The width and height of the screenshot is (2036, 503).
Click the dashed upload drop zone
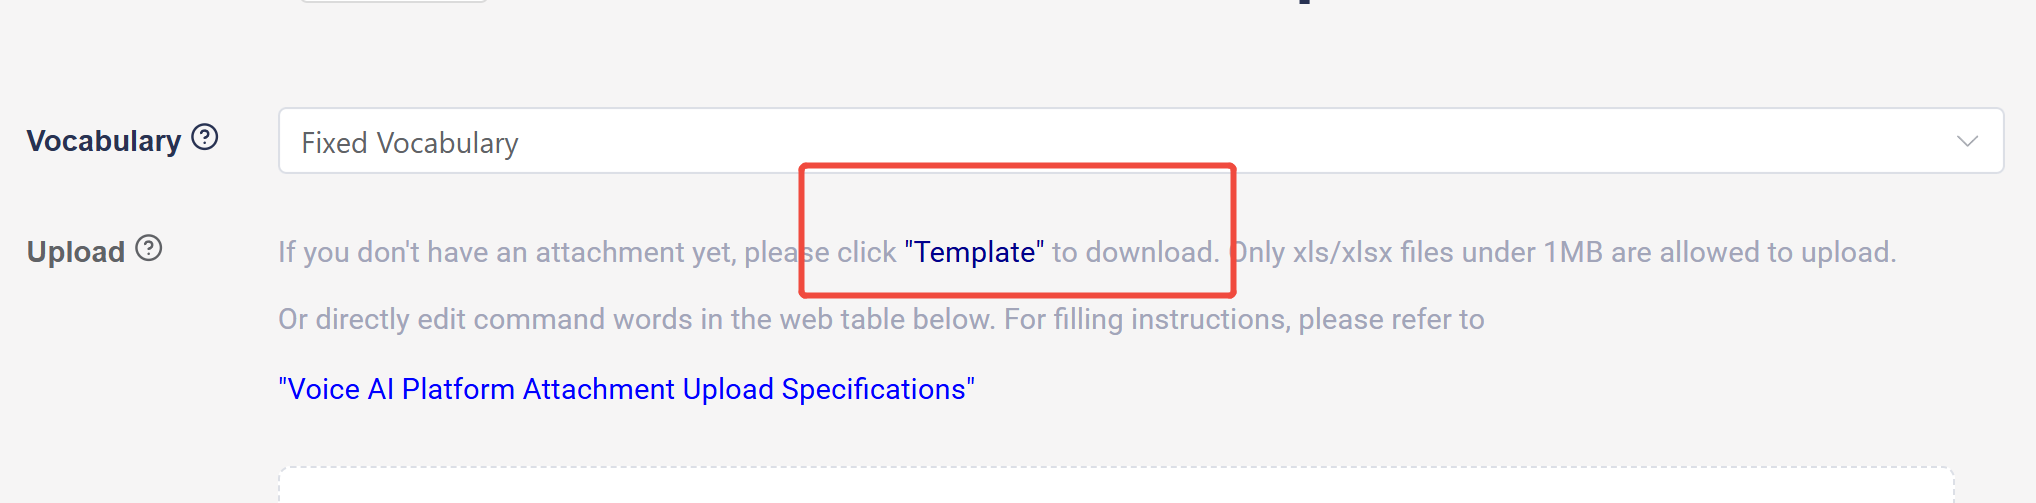click(x=1115, y=486)
